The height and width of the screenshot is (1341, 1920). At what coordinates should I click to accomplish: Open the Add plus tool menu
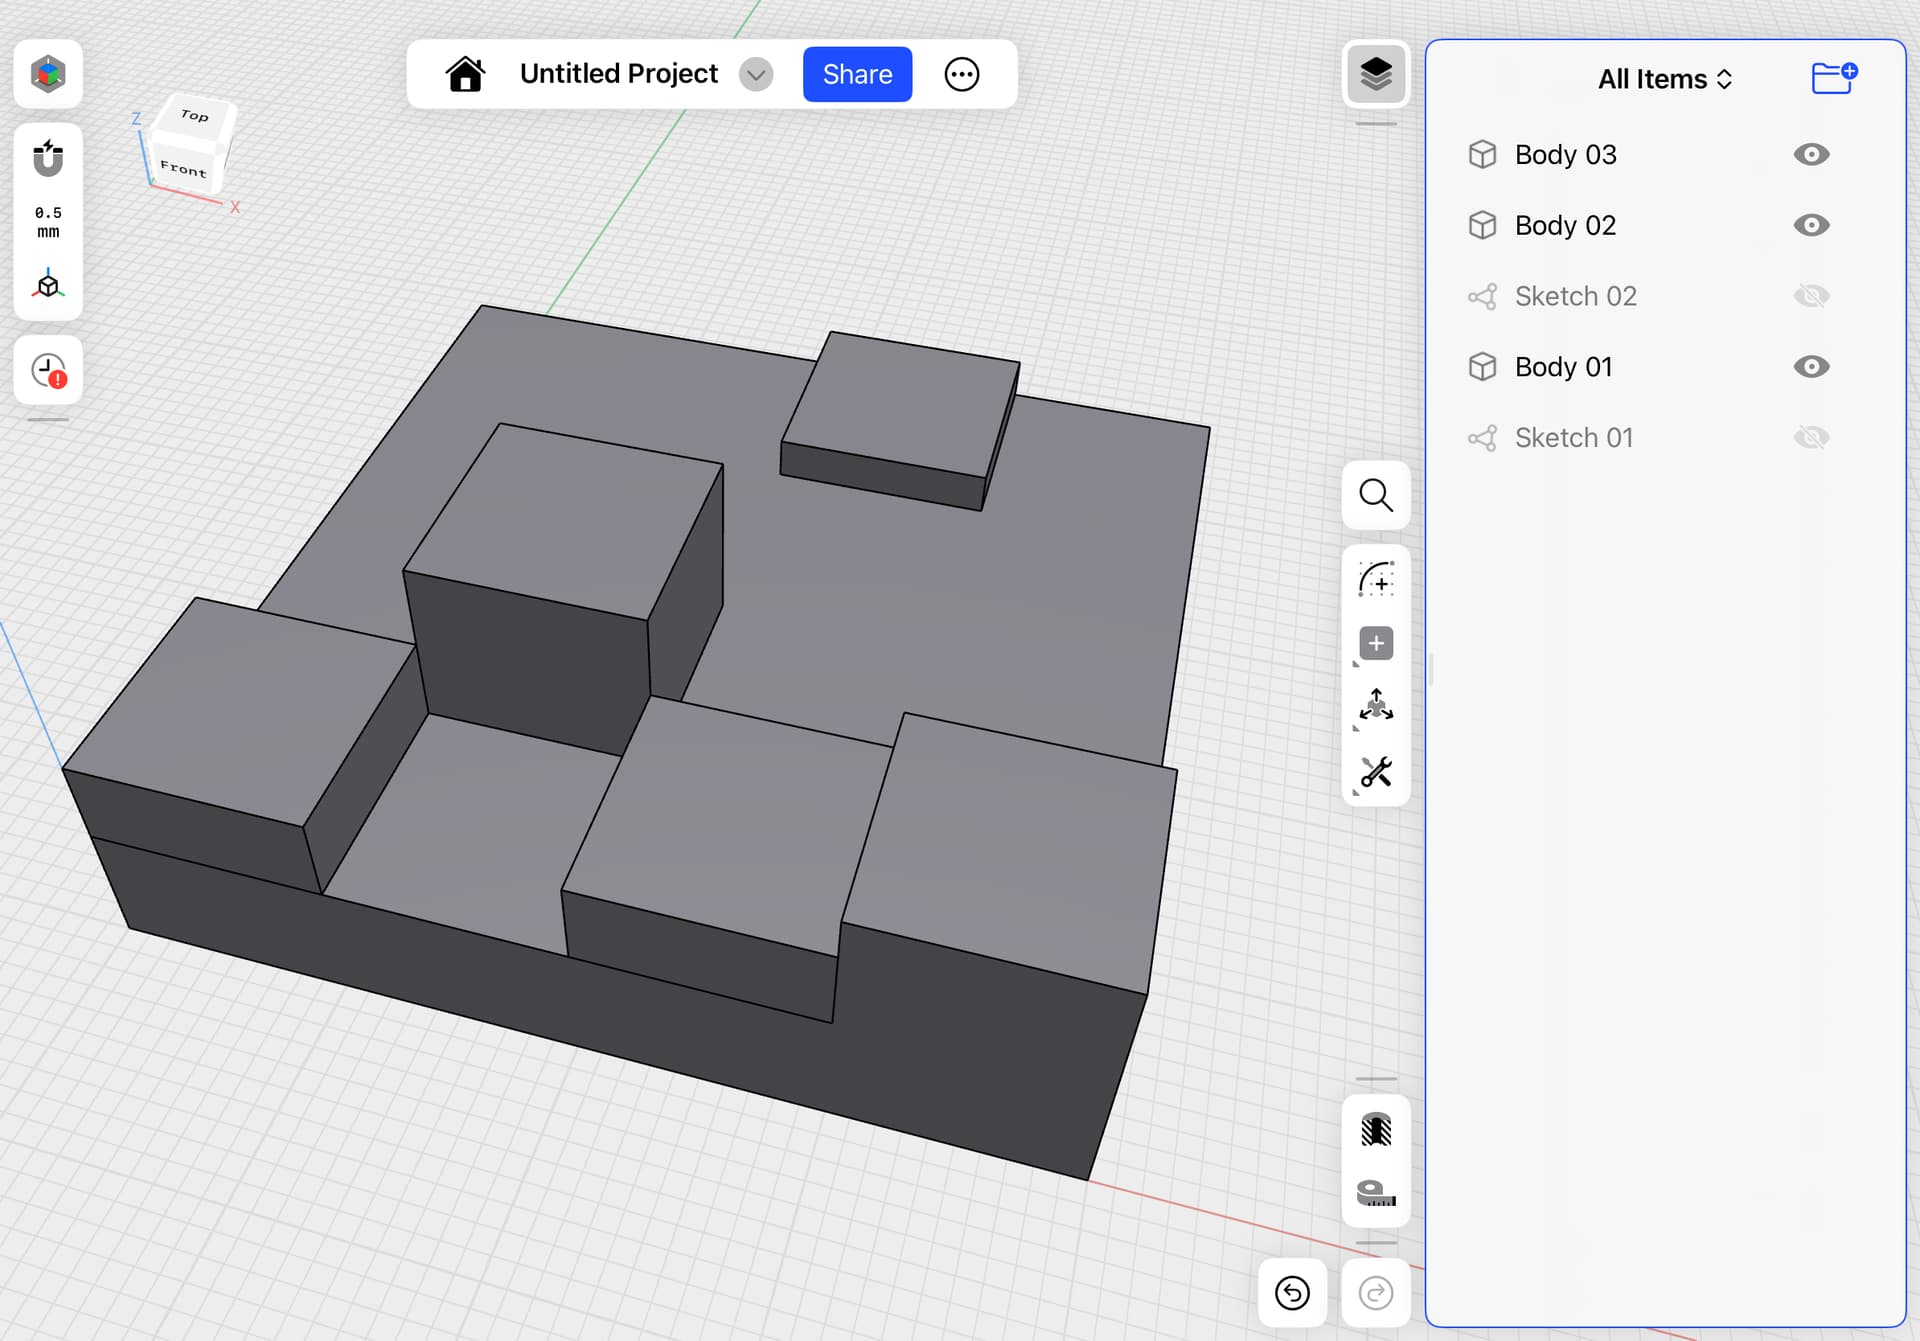[1376, 643]
